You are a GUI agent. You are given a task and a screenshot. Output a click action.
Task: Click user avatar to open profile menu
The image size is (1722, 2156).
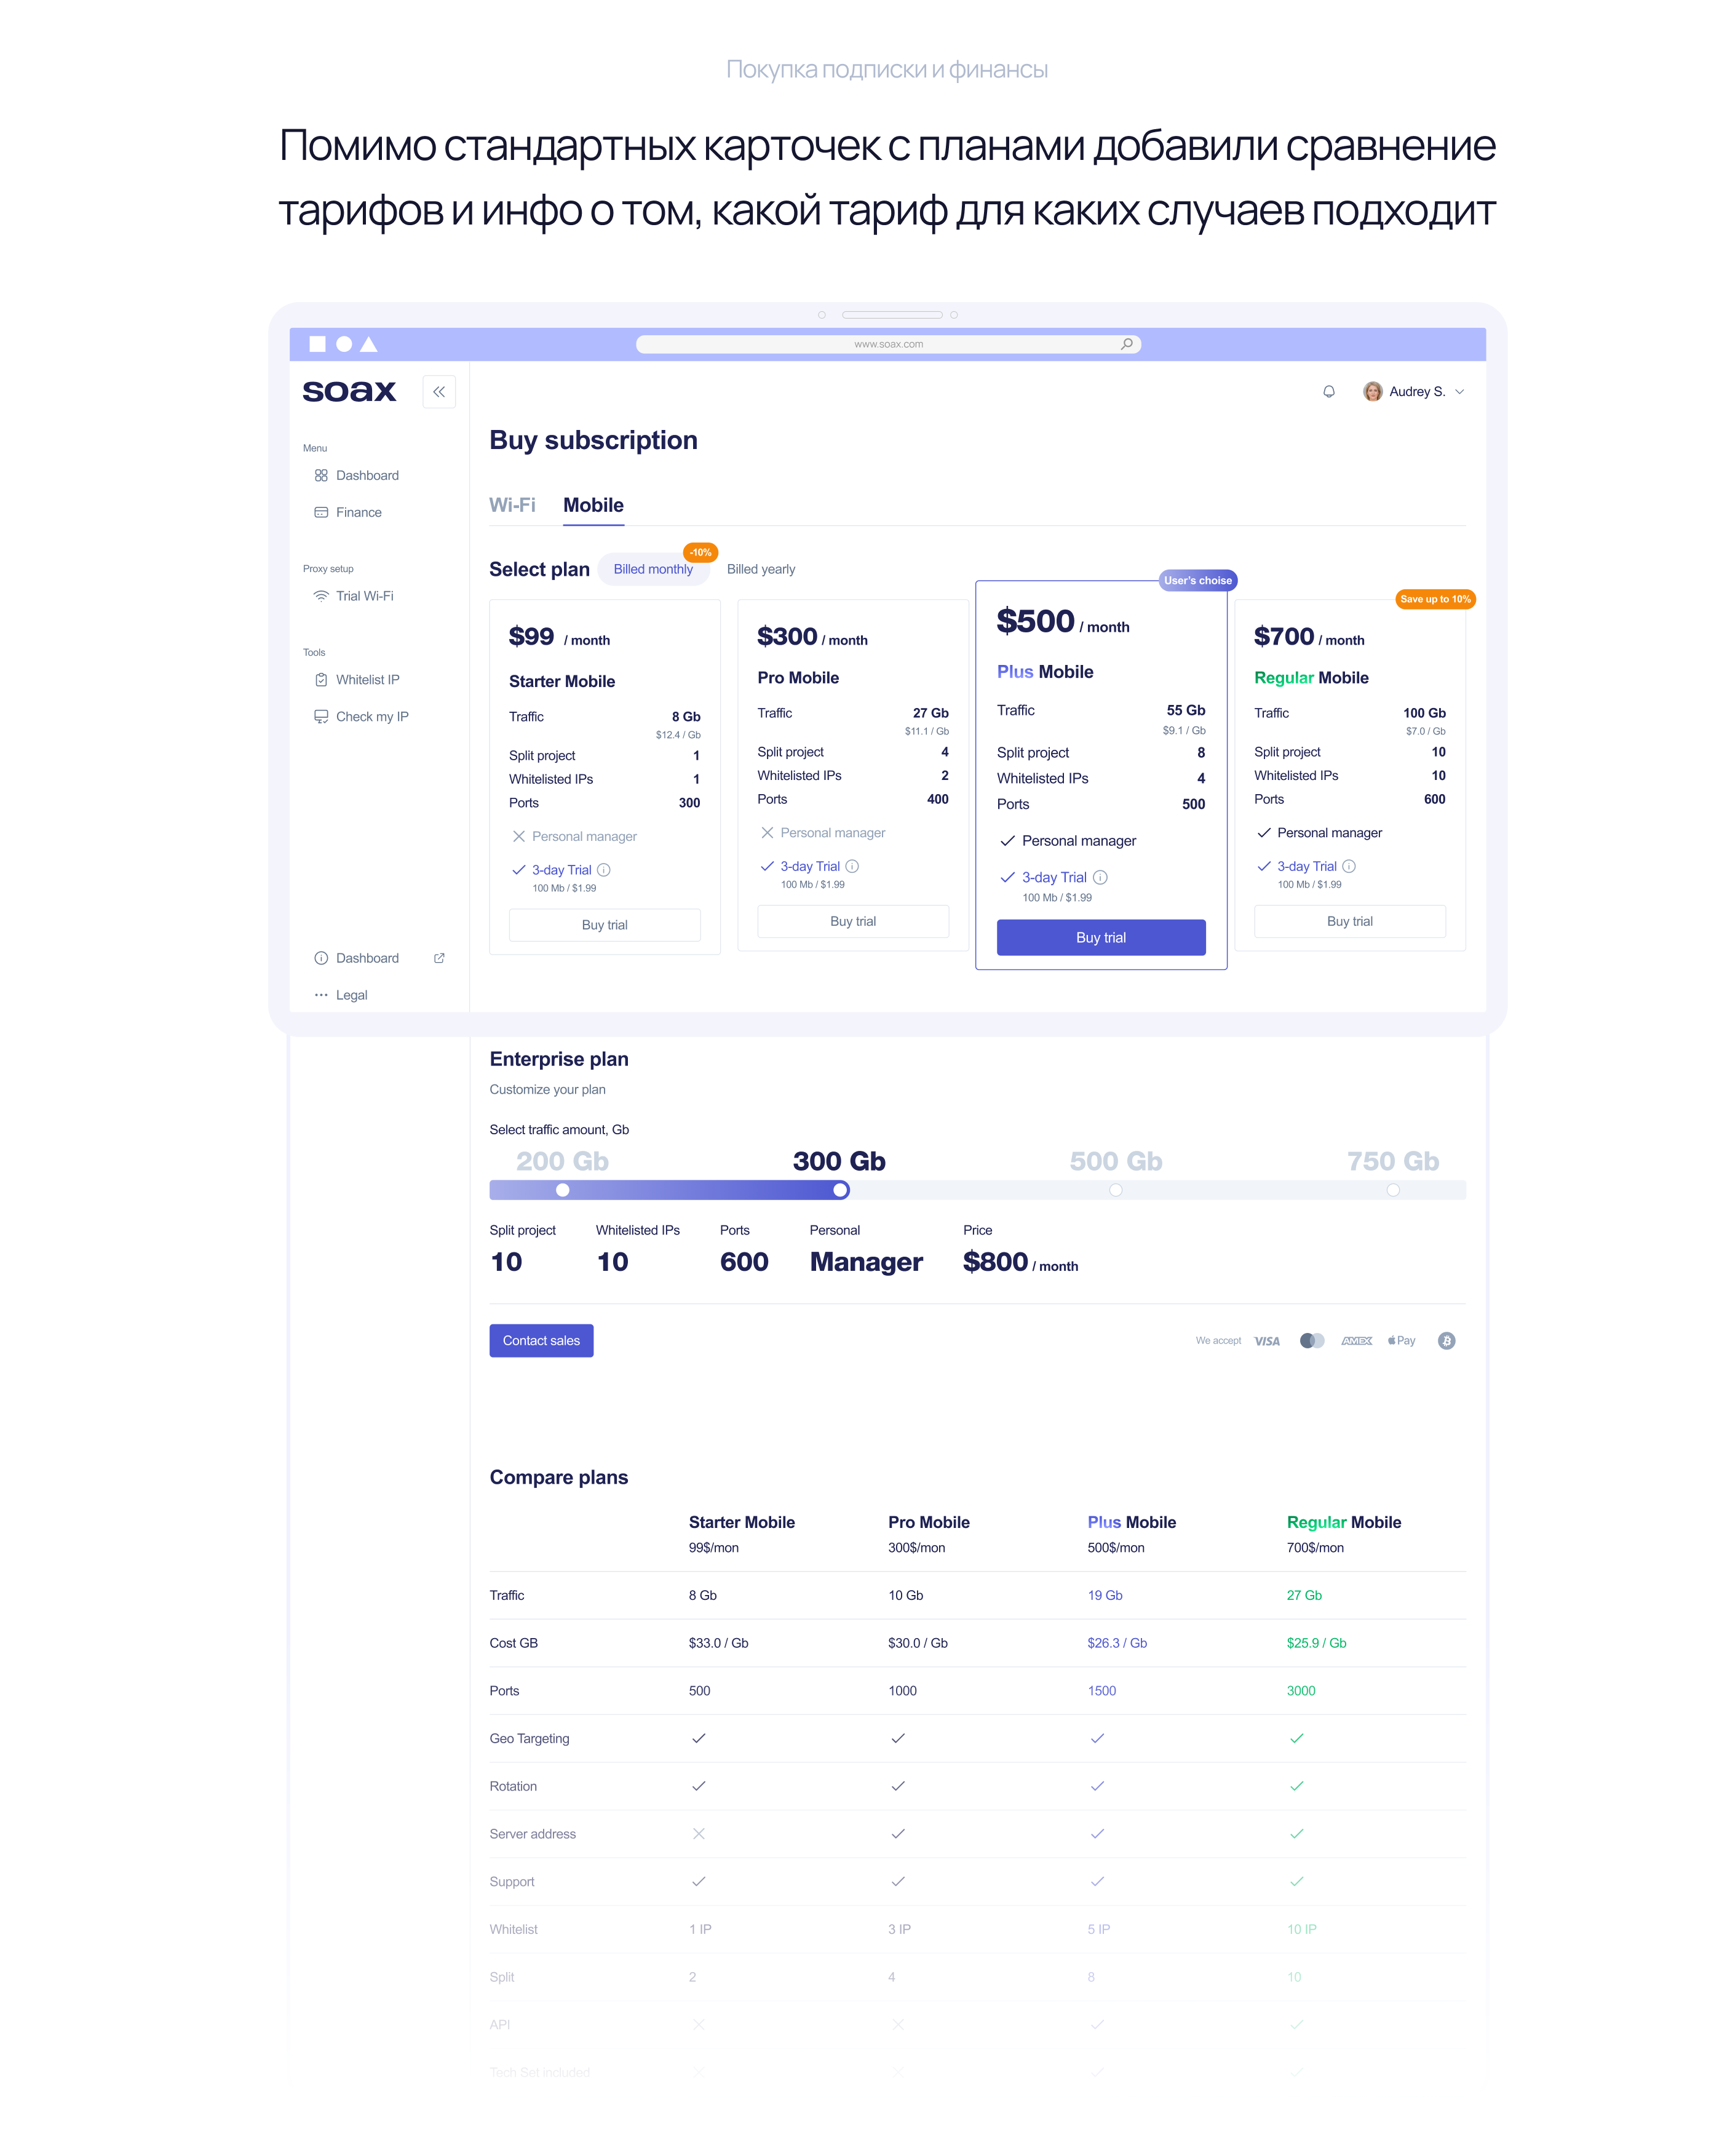[x=1372, y=391]
